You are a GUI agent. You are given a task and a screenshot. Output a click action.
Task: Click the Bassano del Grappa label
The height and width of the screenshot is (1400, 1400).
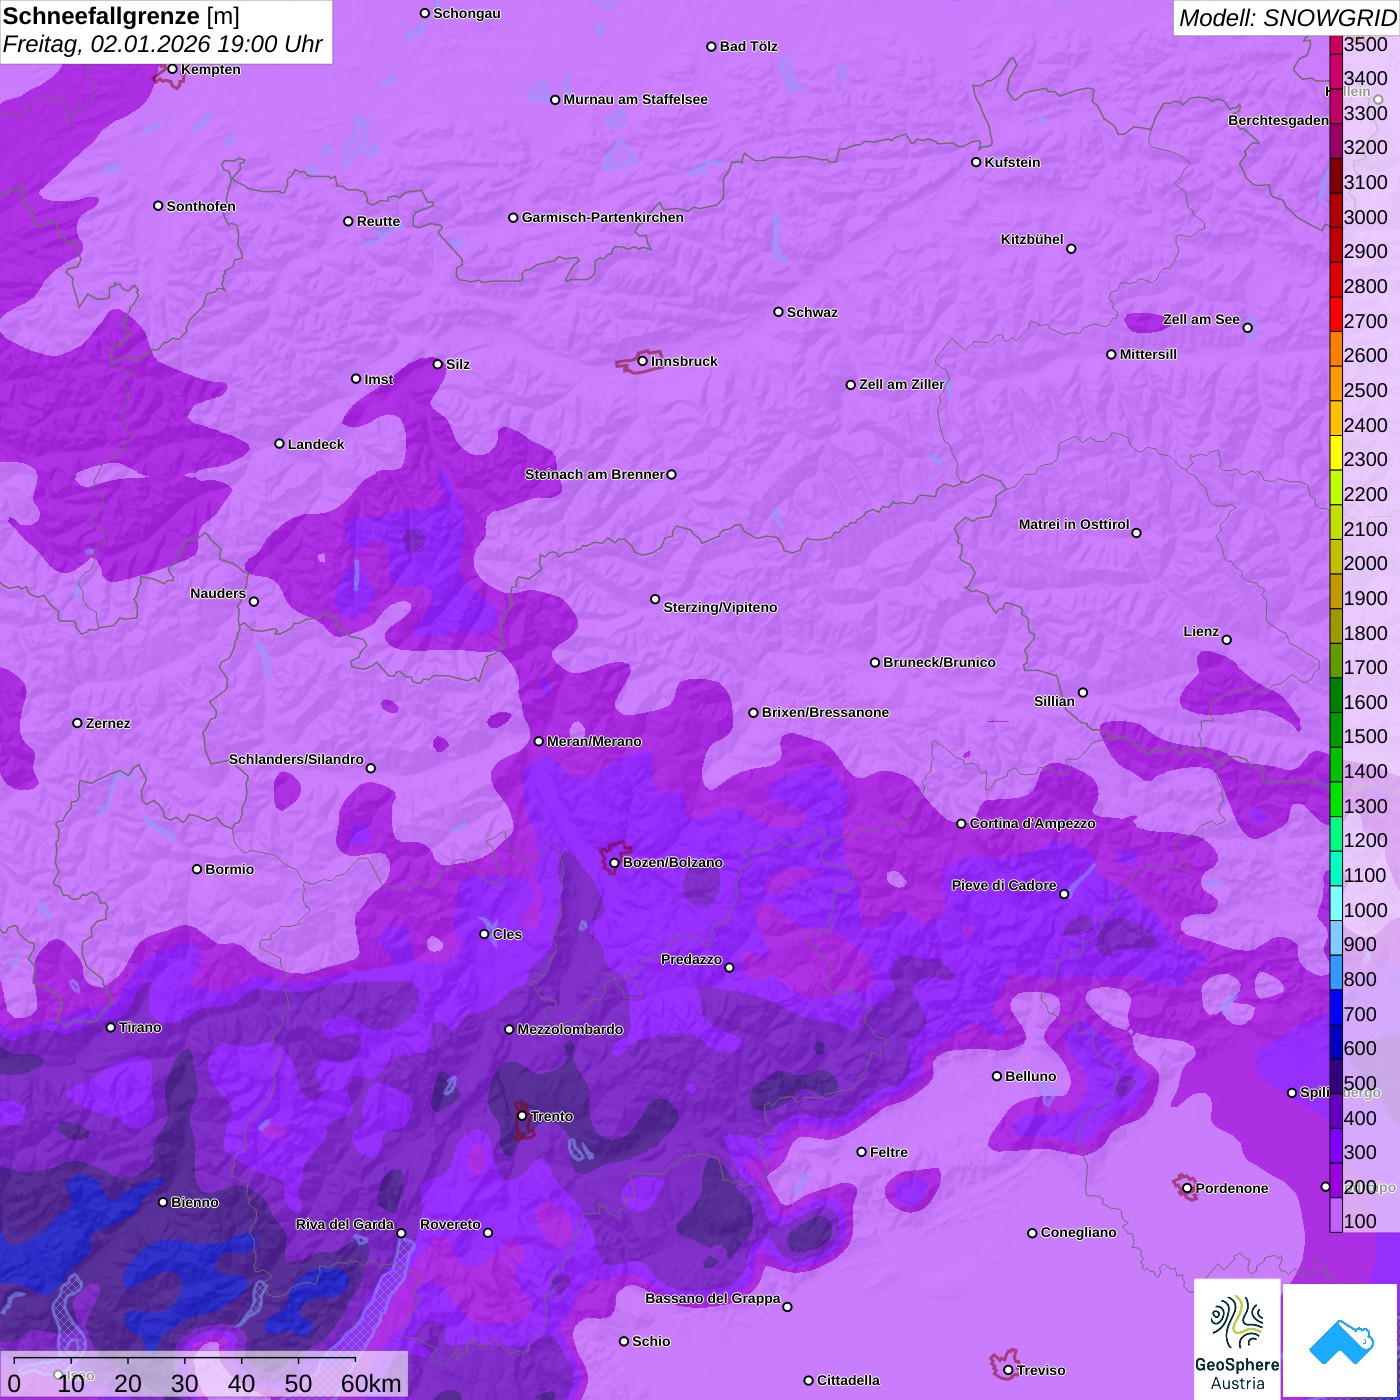[x=713, y=1298]
